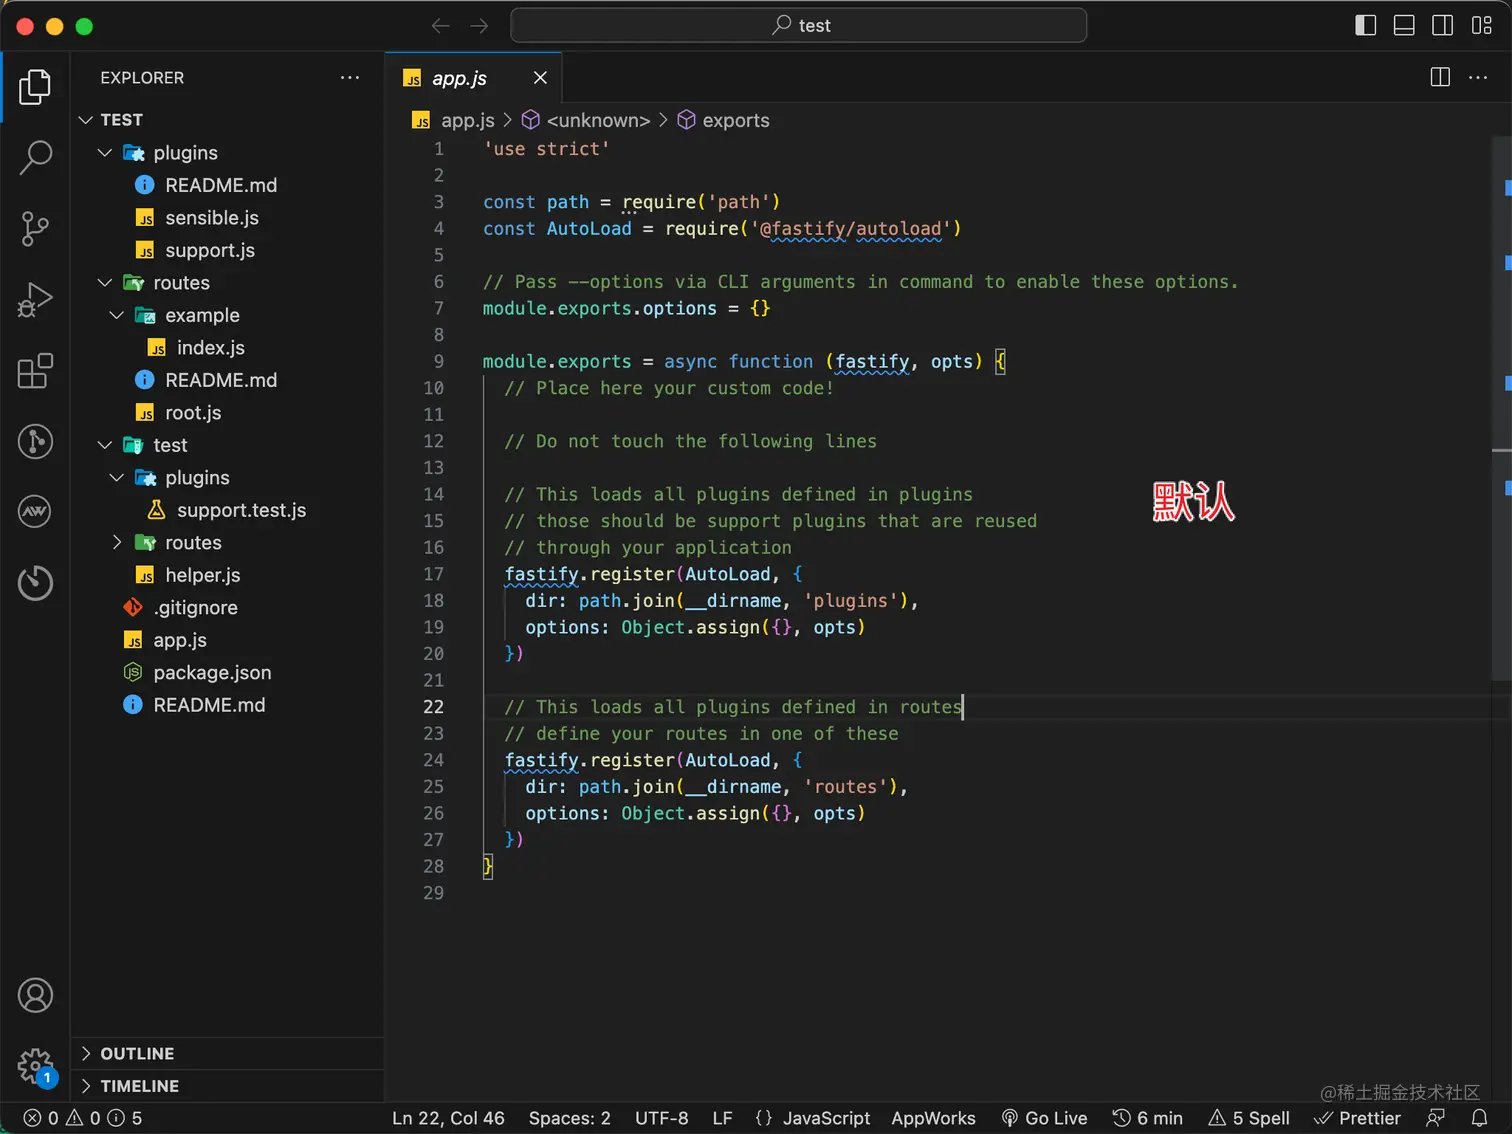This screenshot has width=1512, height=1134.
Task: Open root.js file
Action: [x=228, y=413]
